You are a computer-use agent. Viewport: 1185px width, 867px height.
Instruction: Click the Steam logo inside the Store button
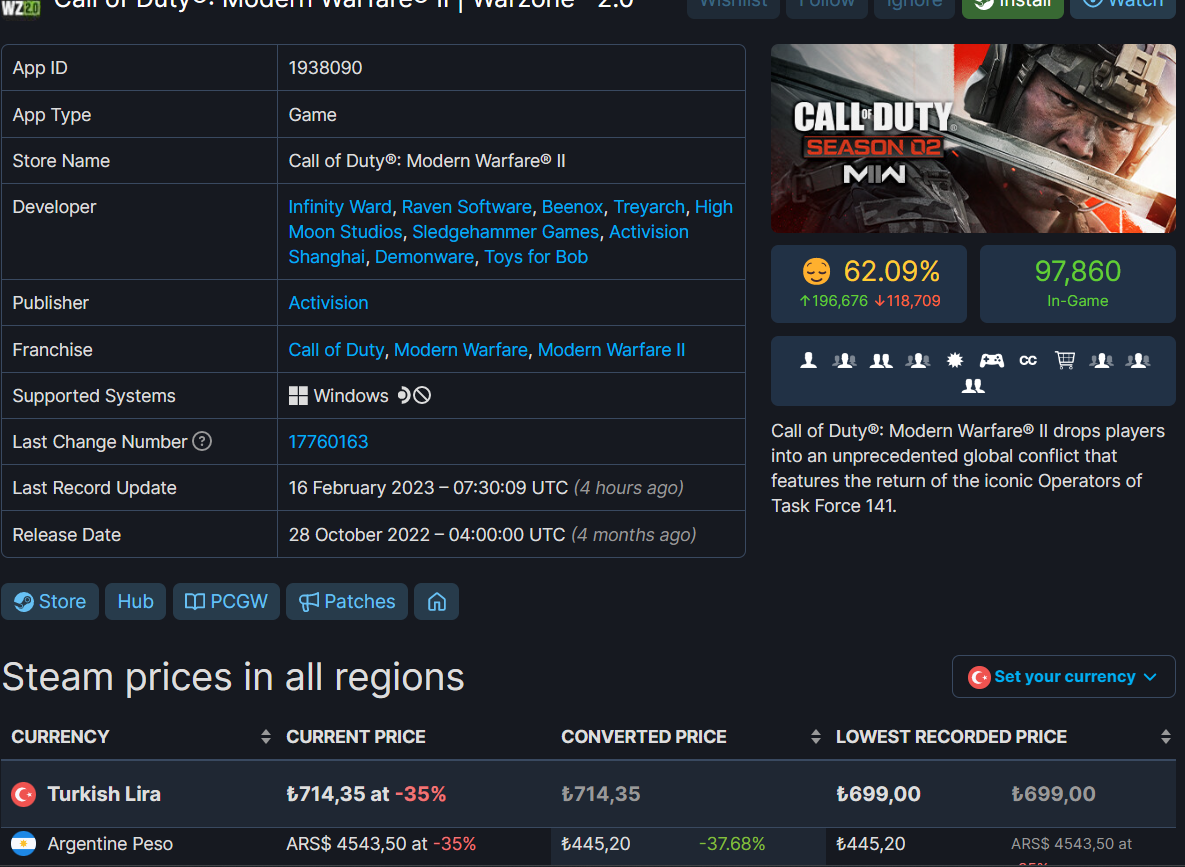(23, 602)
